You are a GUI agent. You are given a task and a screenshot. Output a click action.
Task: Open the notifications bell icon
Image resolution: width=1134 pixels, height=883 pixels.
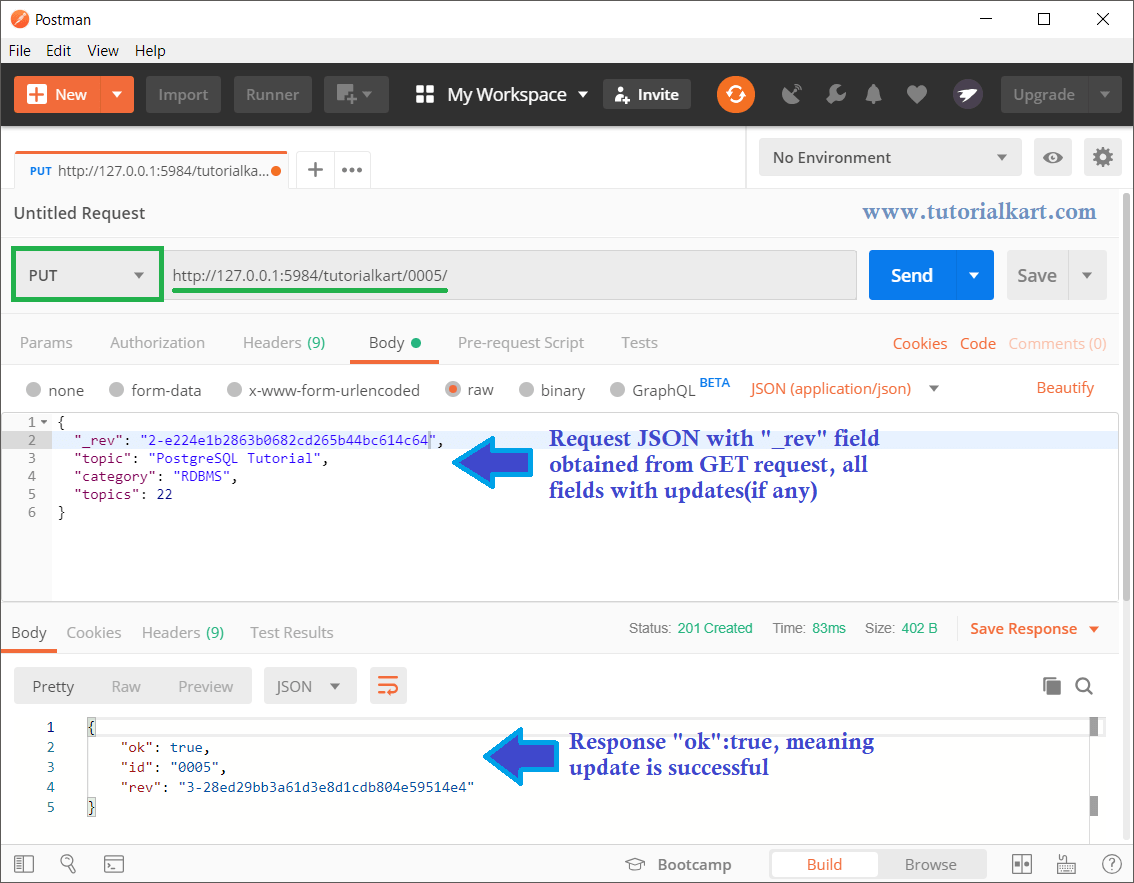874,93
